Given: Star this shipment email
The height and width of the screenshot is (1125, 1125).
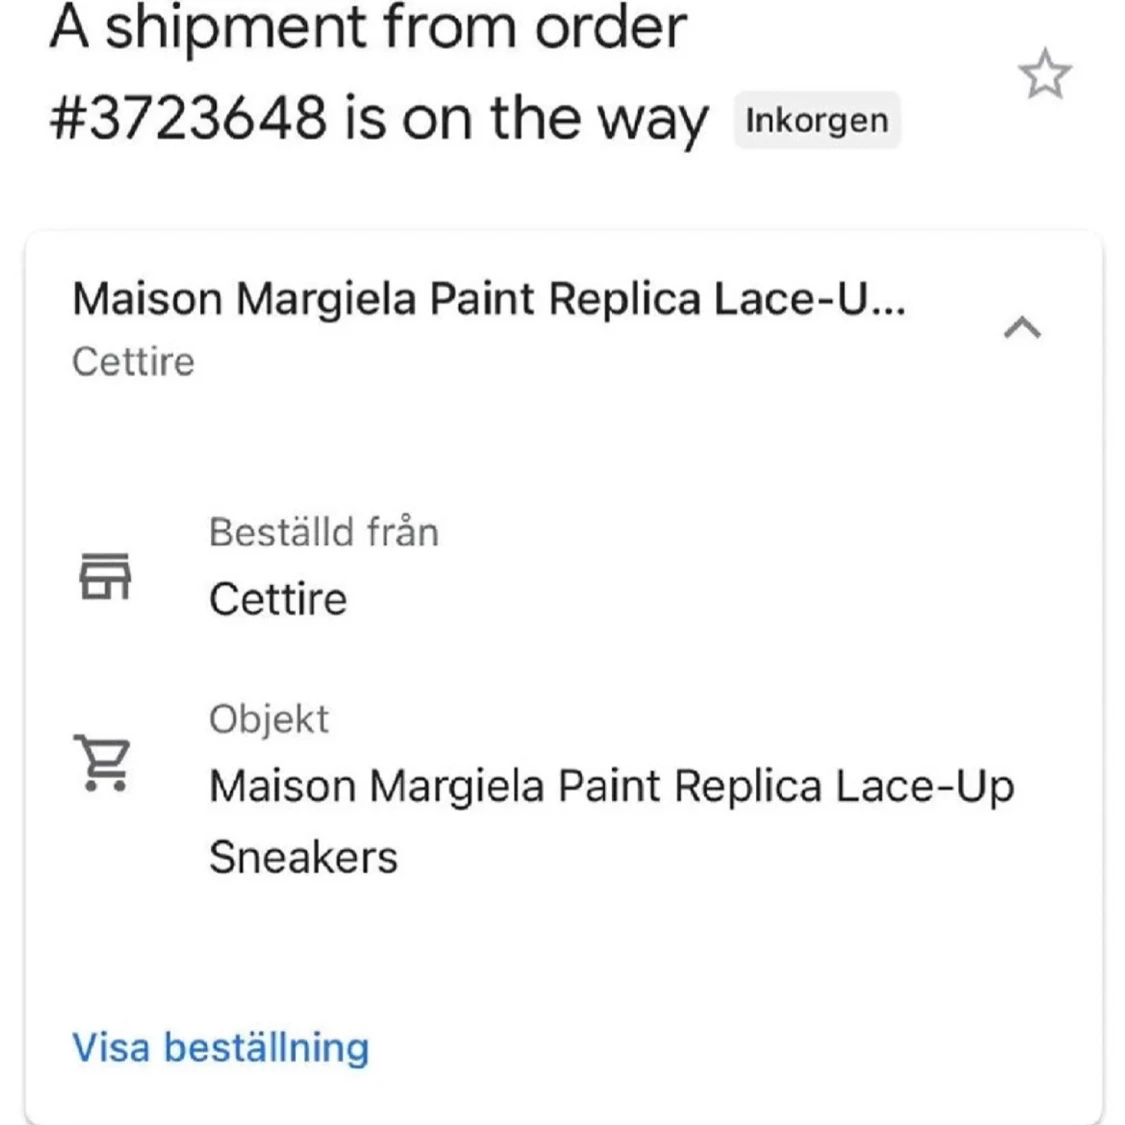Looking at the screenshot, I should click(x=1045, y=73).
